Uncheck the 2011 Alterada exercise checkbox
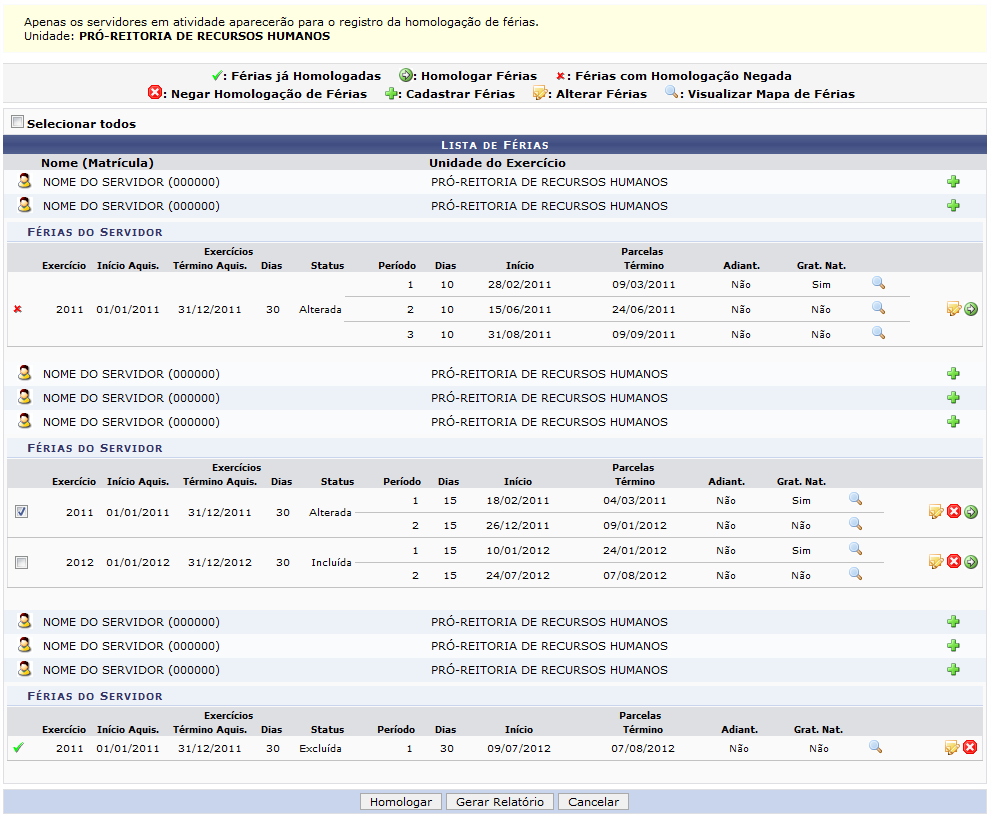The height and width of the screenshot is (819, 995). pos(22,512)
